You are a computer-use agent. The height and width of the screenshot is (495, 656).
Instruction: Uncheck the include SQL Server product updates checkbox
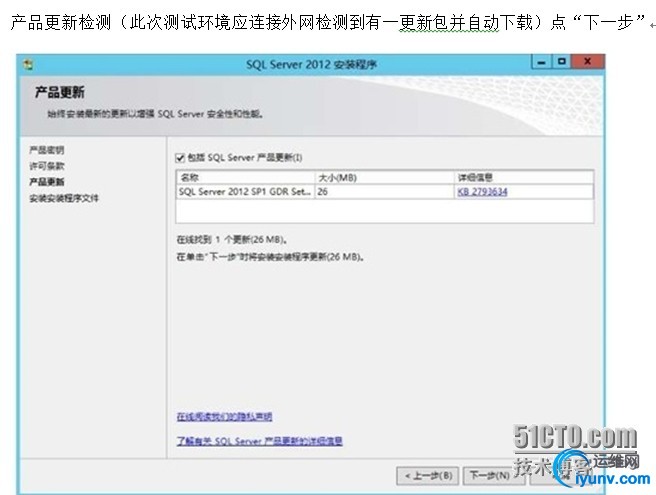(180, 158)
